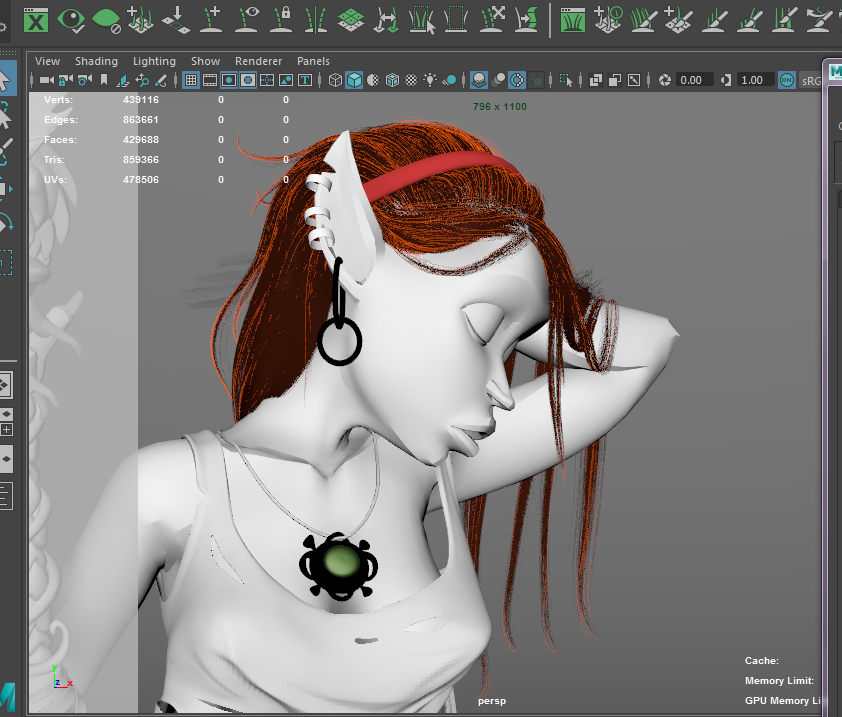Click the guide-to-curve arrow shelf icon
842x717 pixels.
tap(526, 20)
